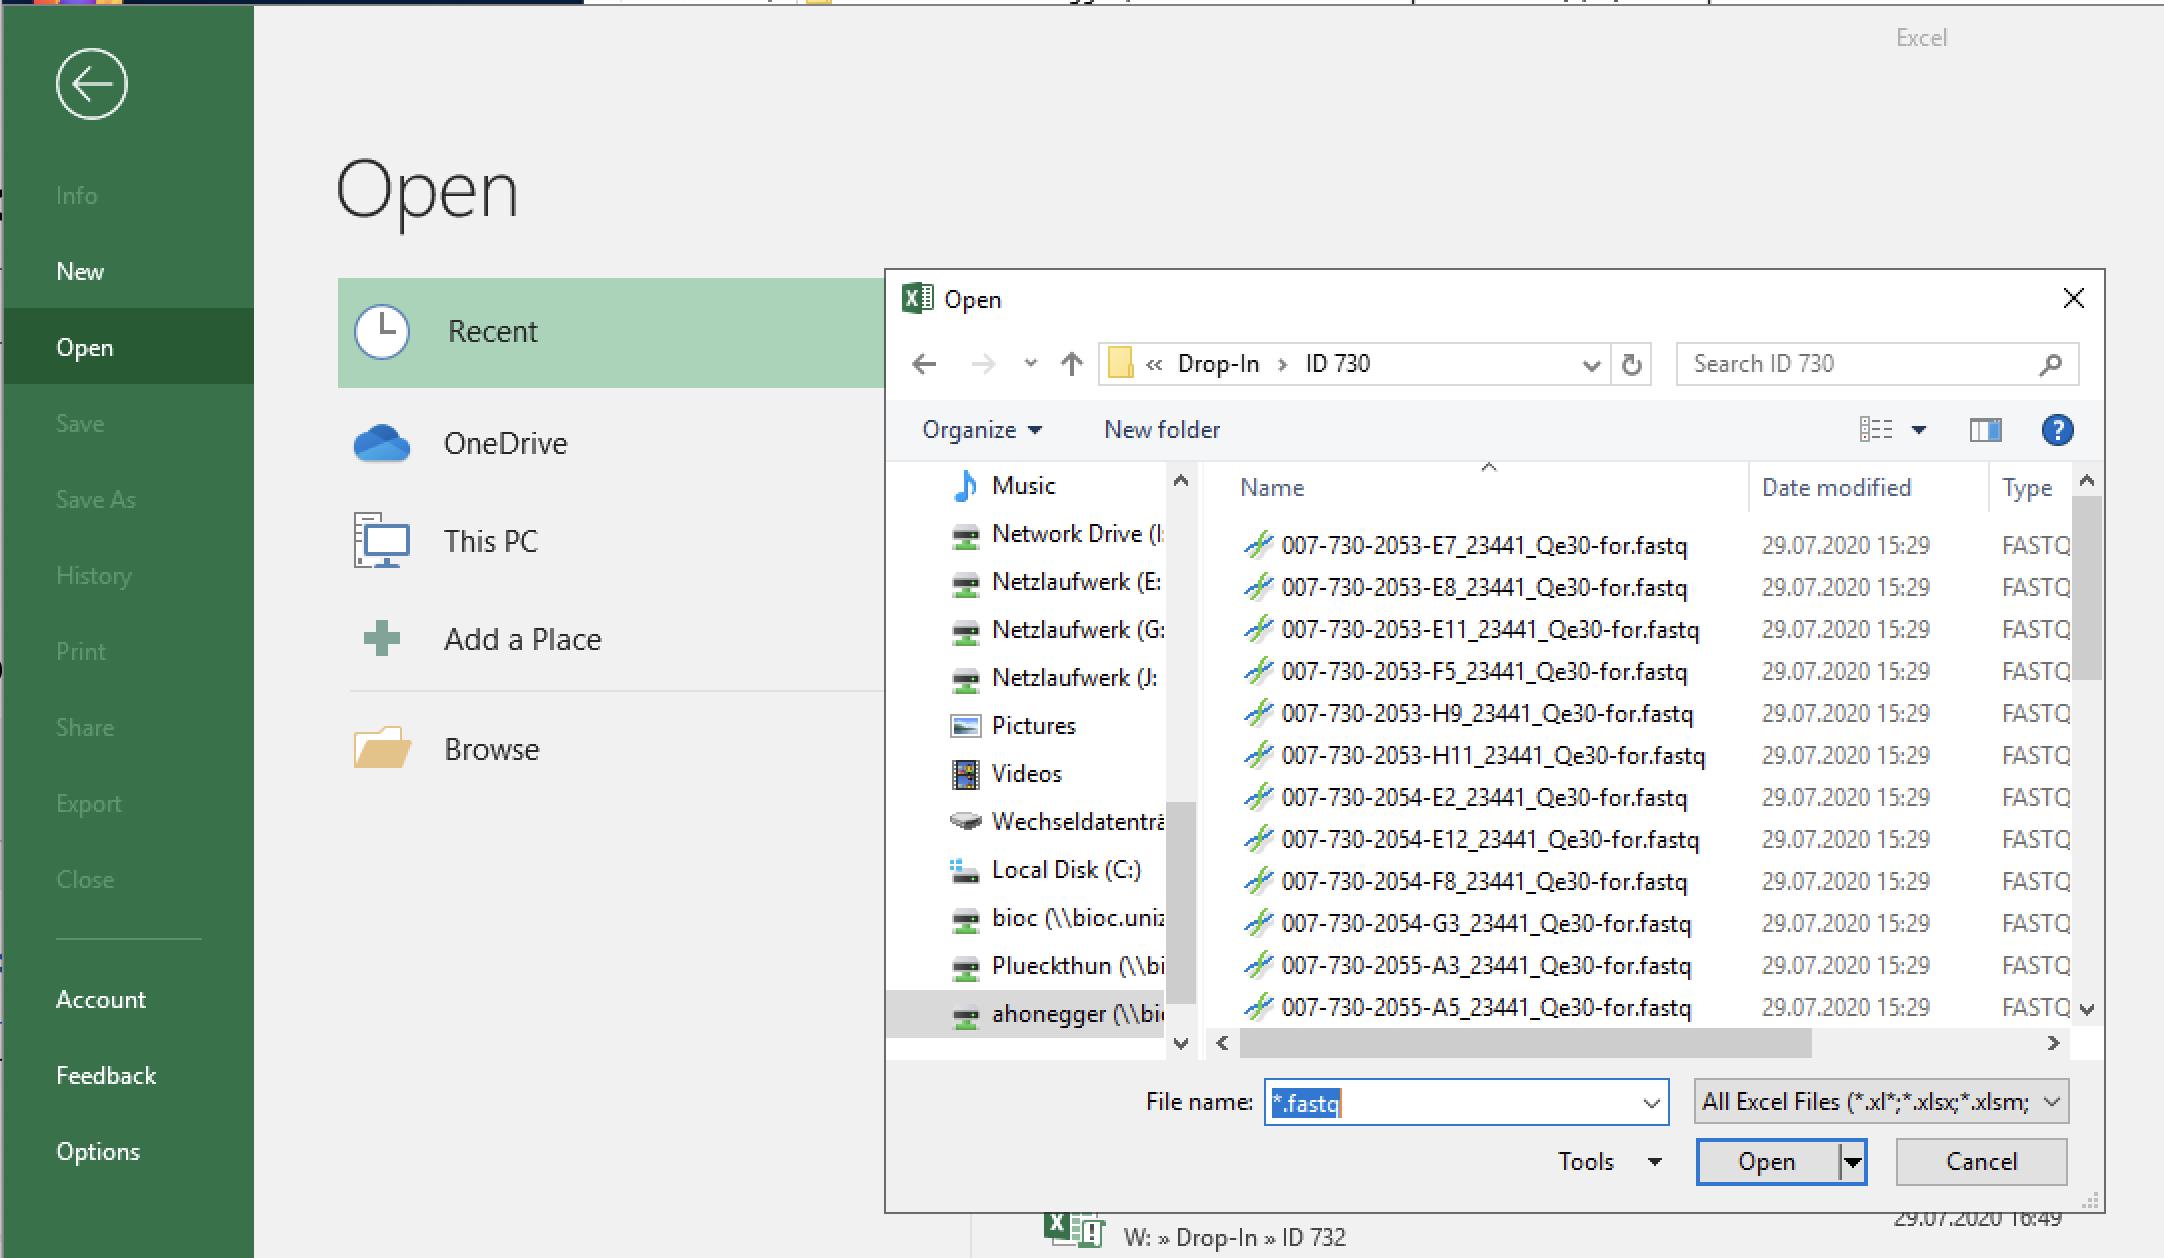Click the Cancel button to dismiss dialog
This screenshot has width=2164, height=1258.
[1980, 1161]
